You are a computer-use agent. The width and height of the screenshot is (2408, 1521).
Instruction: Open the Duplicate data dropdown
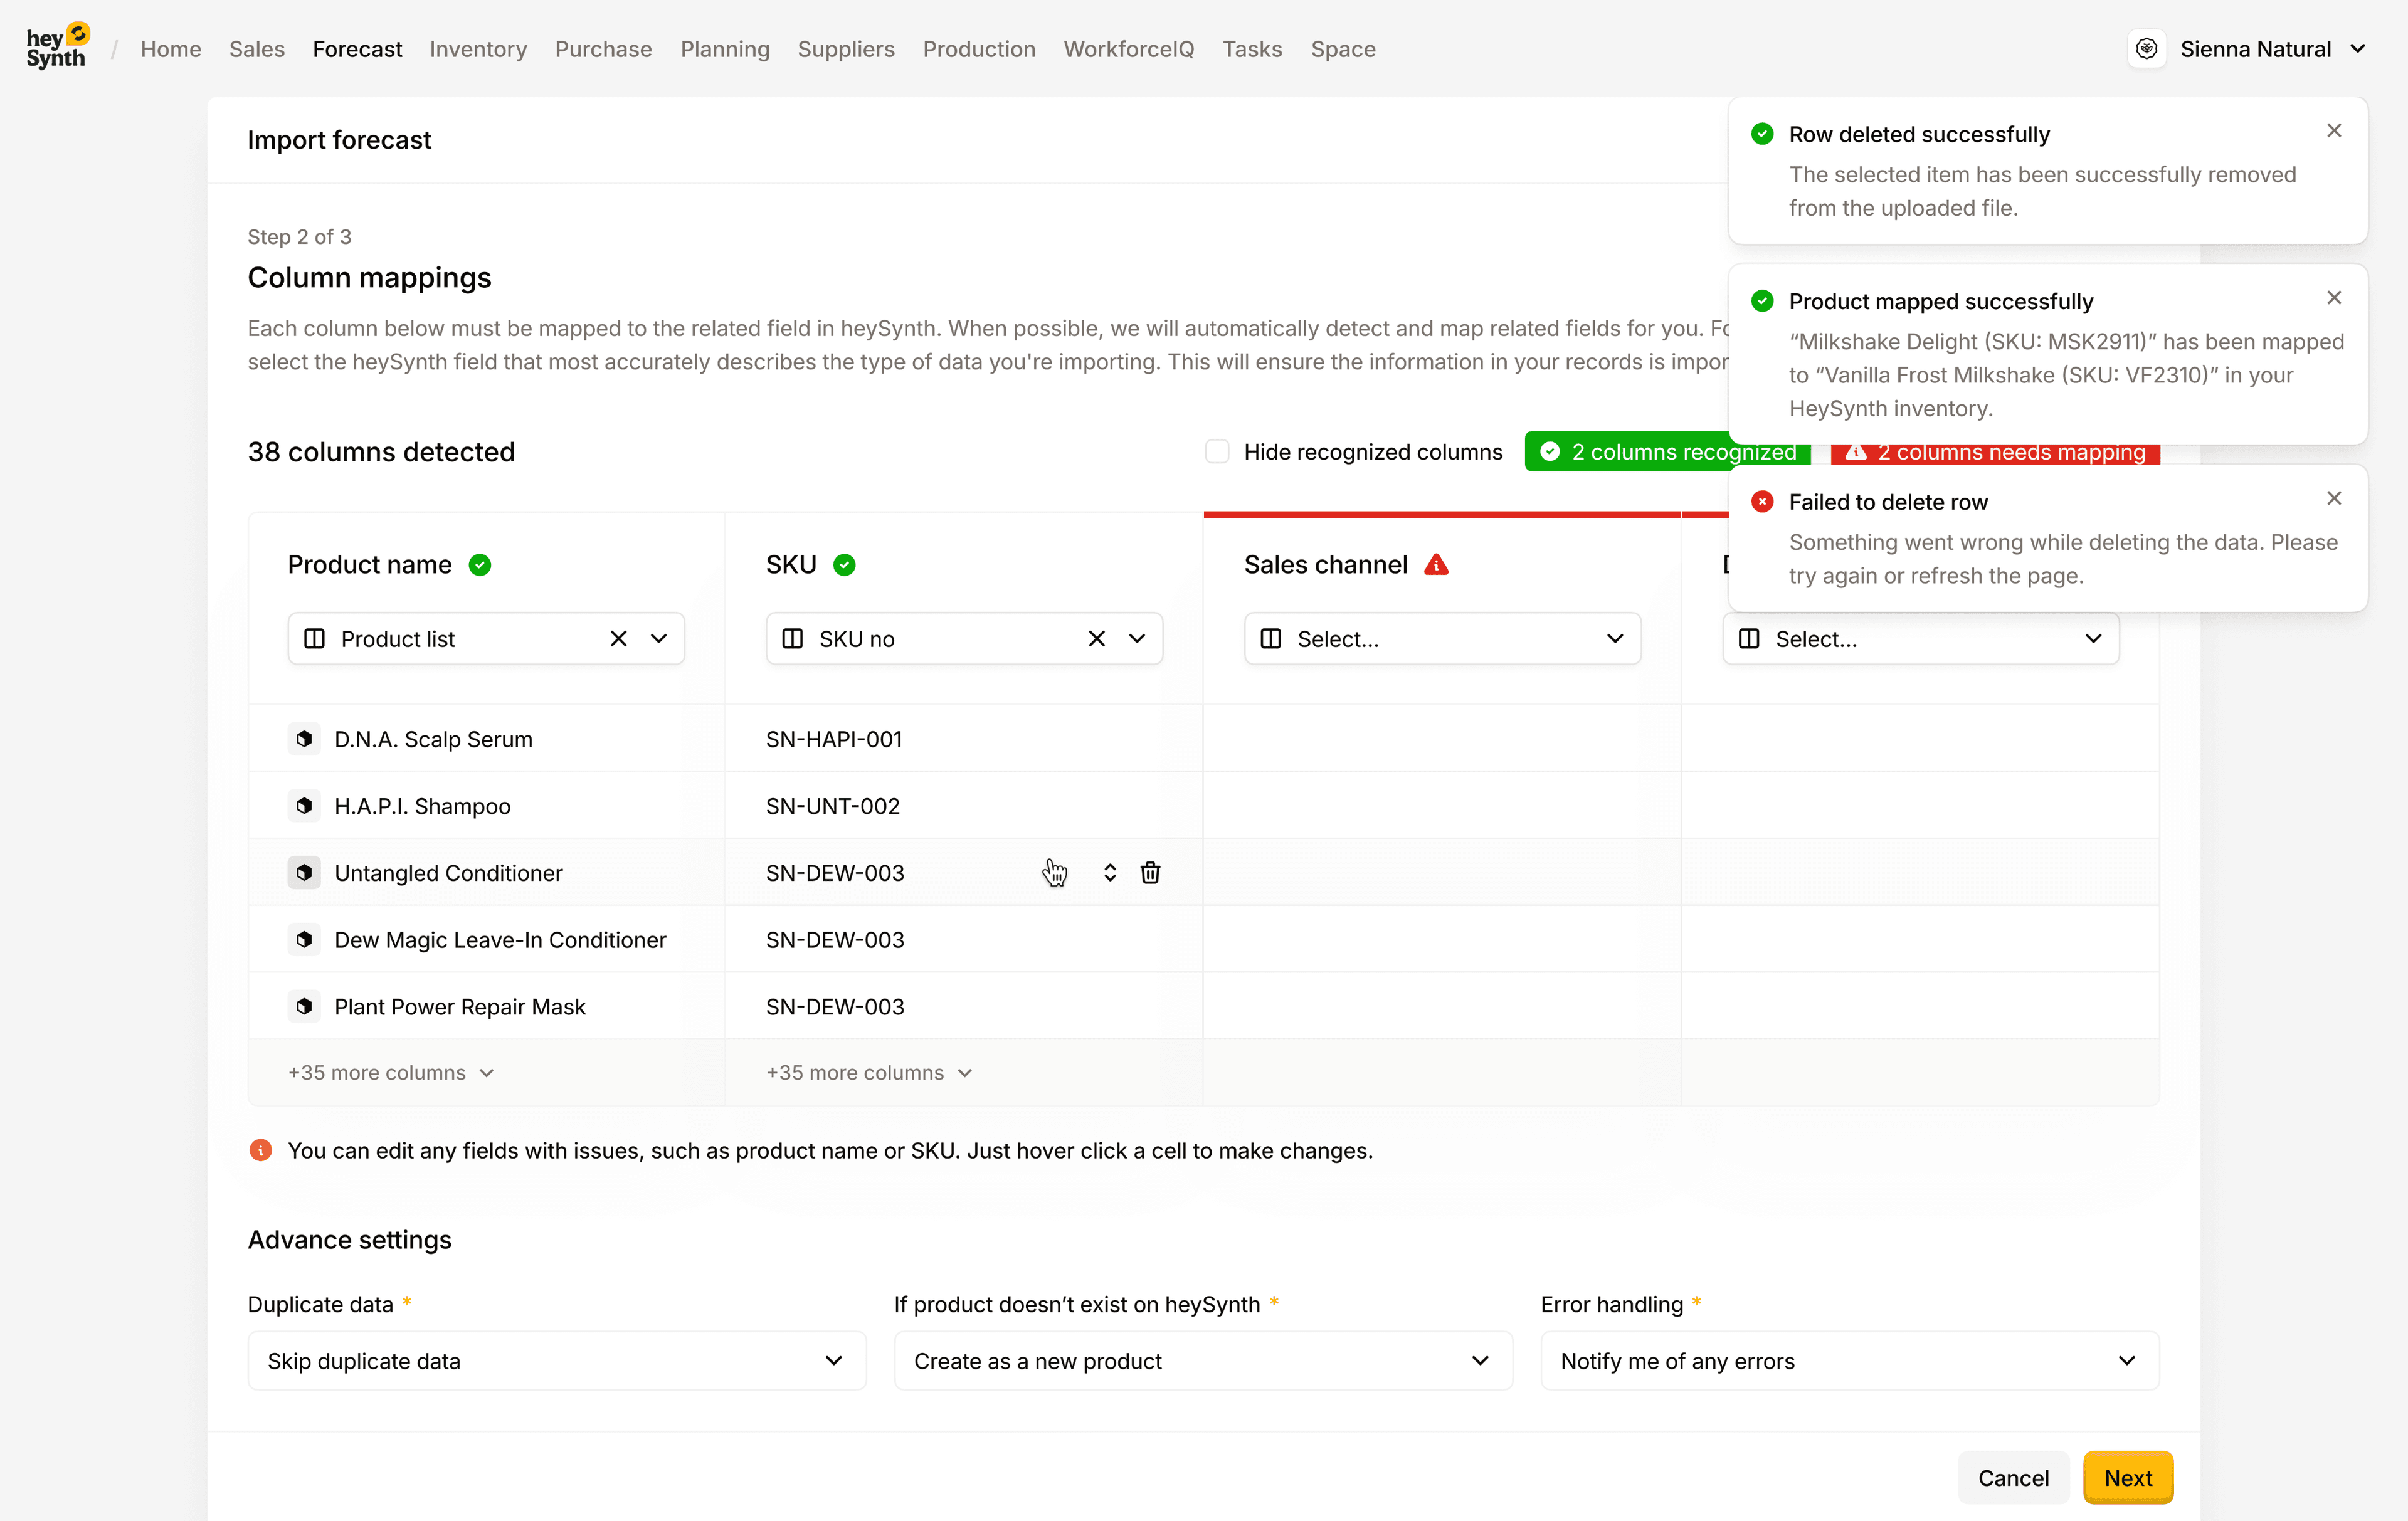point(556,1361)
